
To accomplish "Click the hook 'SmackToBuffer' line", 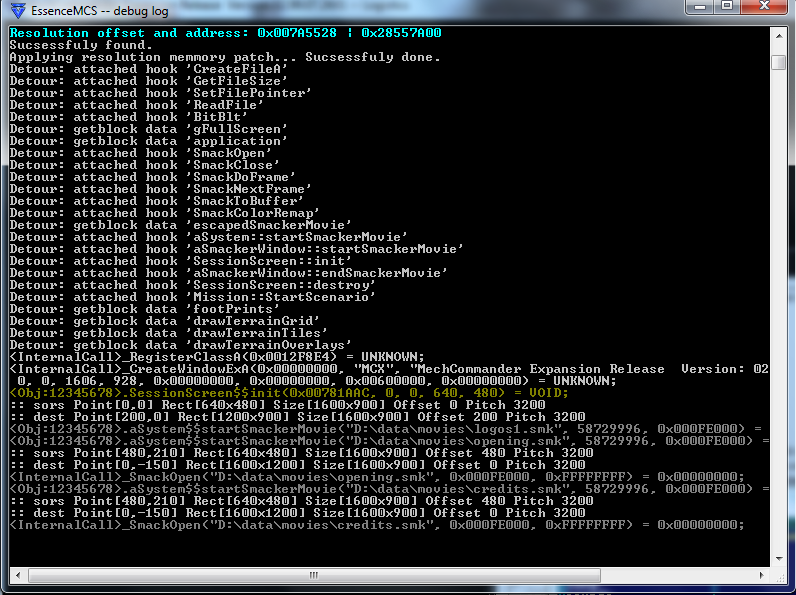I will [156, 201].
